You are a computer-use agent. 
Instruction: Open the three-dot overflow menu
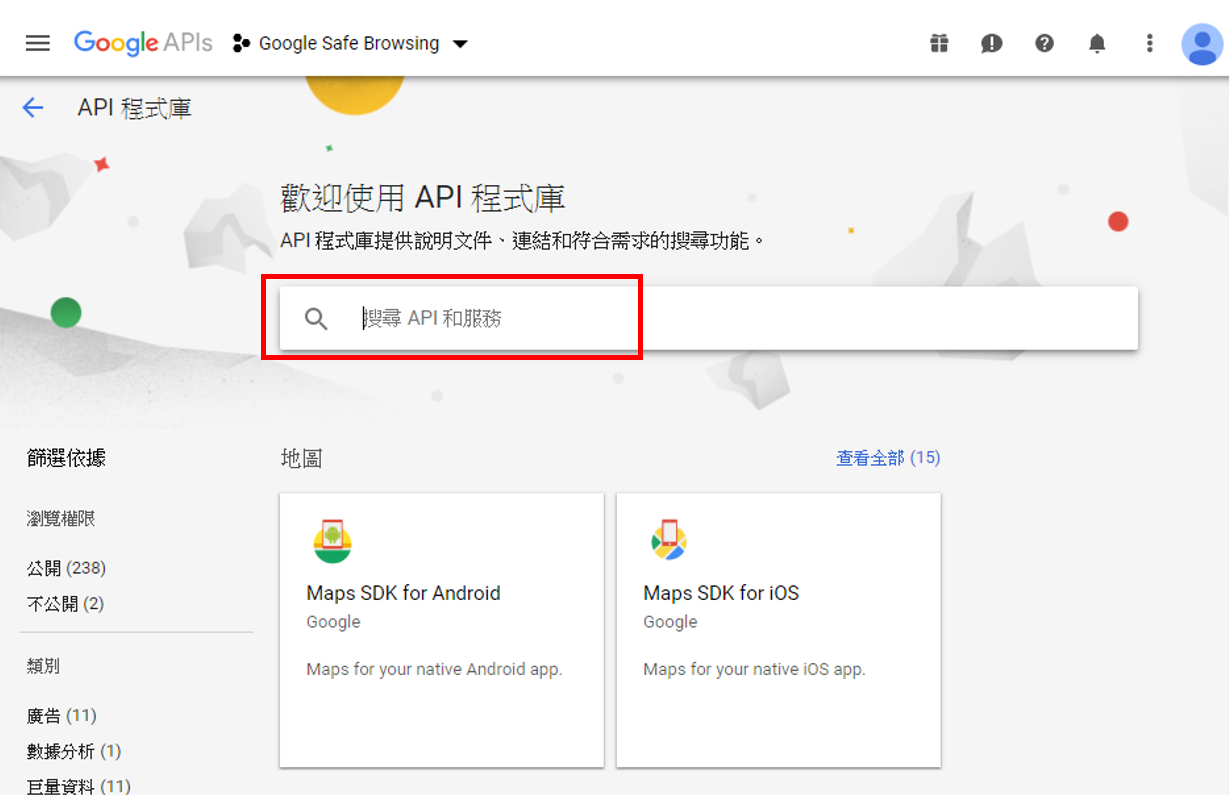1149,43
